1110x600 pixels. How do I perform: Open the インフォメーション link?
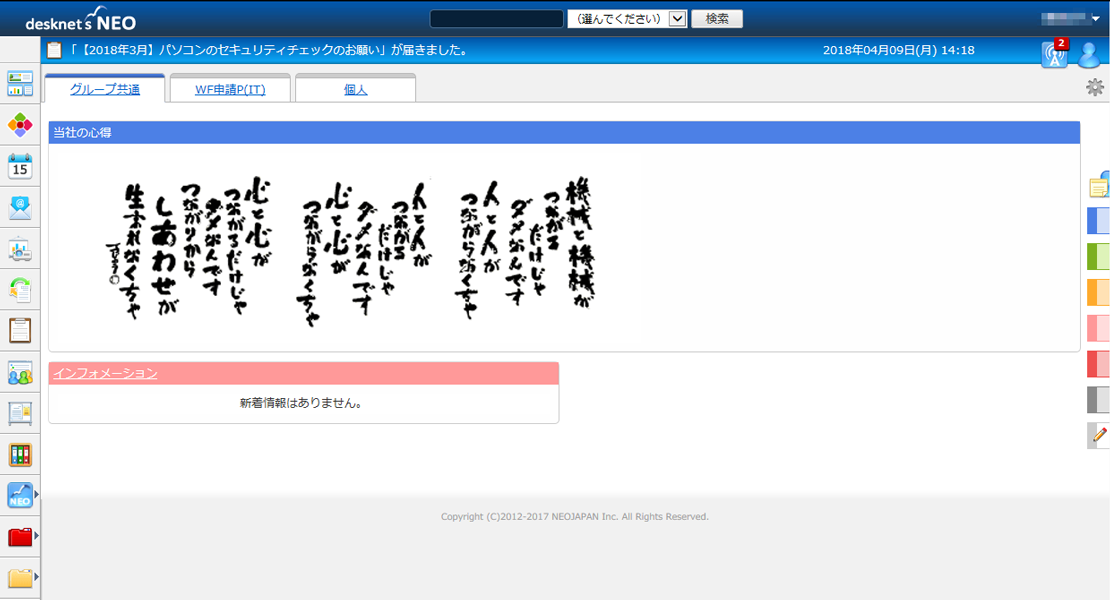[105, 374]
